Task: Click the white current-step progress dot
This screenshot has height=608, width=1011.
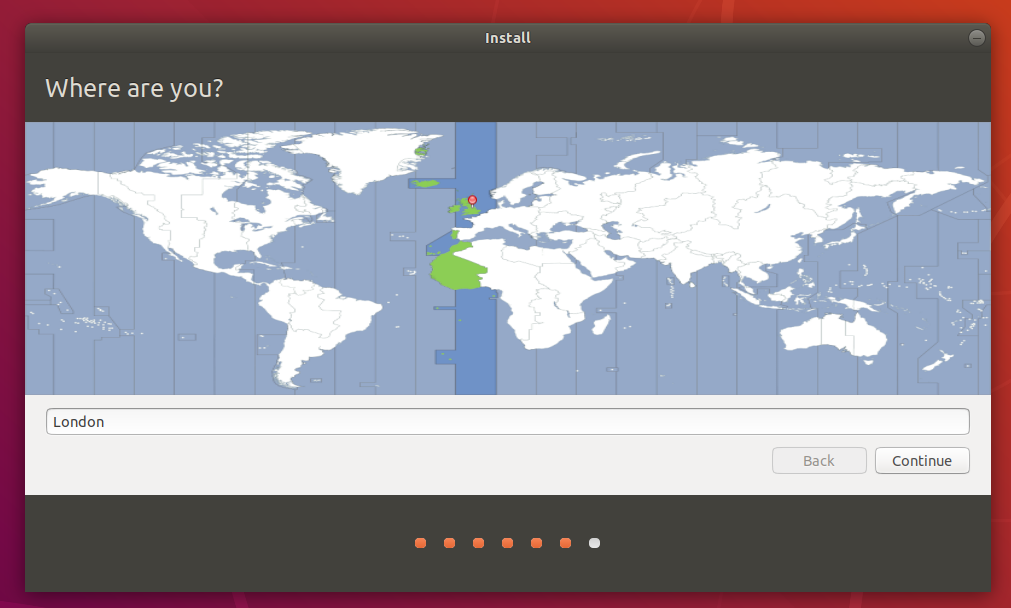Action: point(594,543)
